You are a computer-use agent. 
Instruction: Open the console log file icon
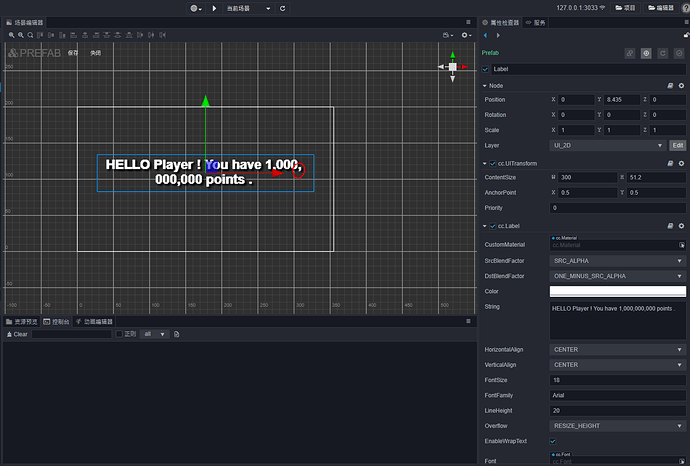[x=176, y=334]
